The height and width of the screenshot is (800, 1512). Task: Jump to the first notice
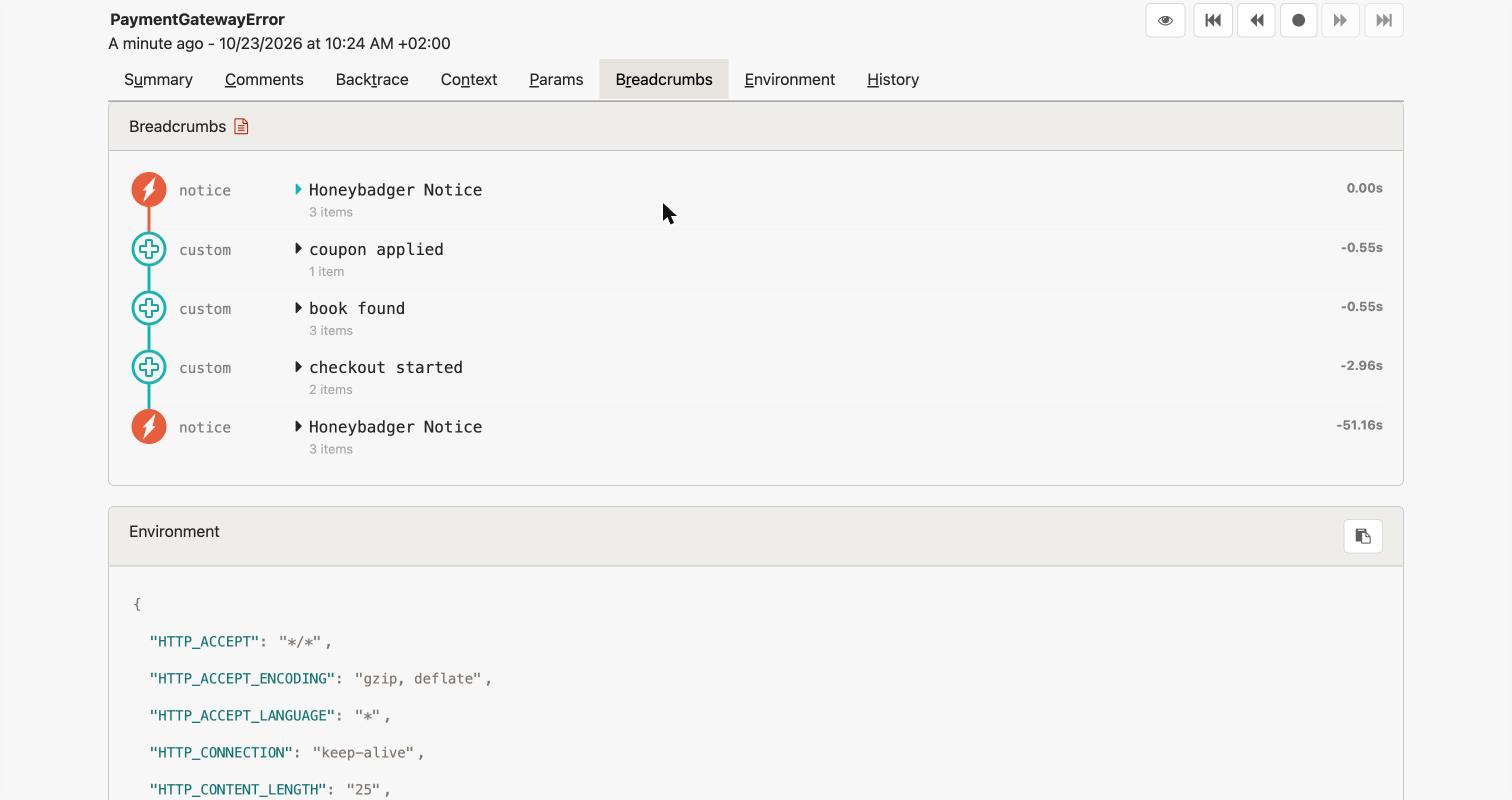1213,20
